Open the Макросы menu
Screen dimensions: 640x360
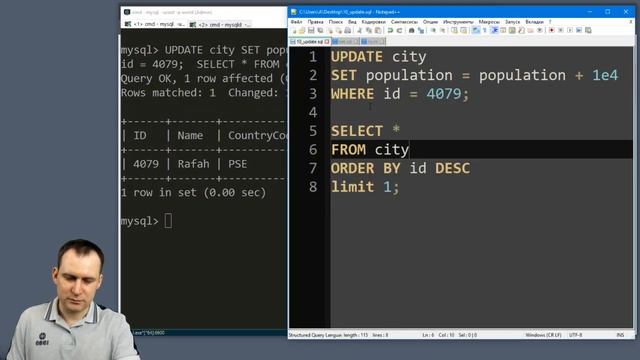pyautogui.click(x=489, y=22)
